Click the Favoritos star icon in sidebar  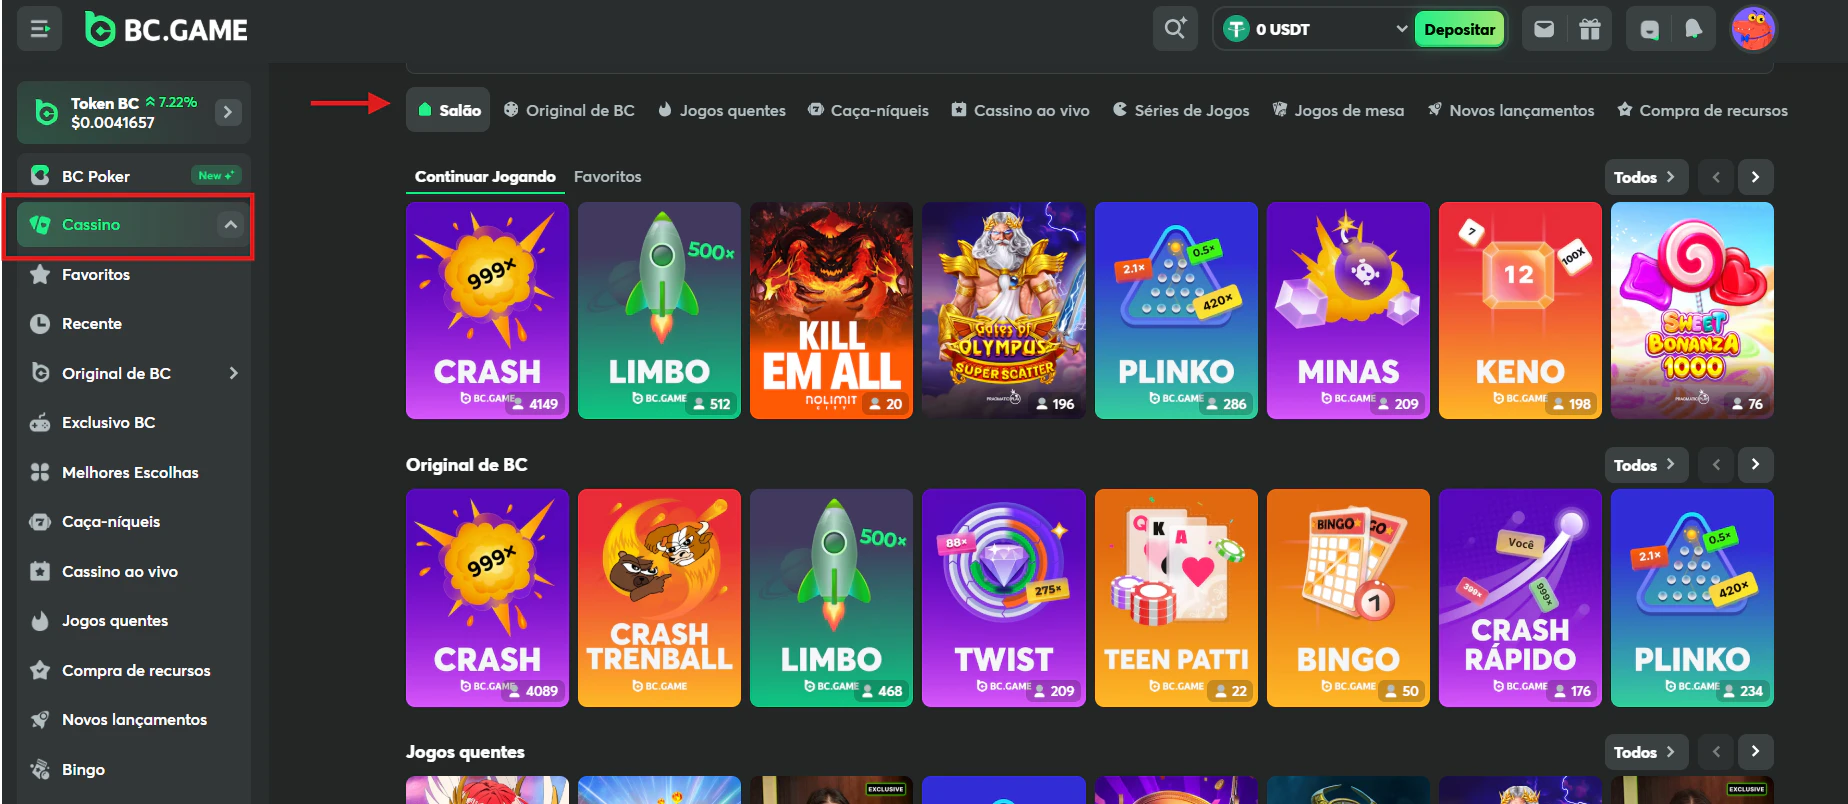40,274
